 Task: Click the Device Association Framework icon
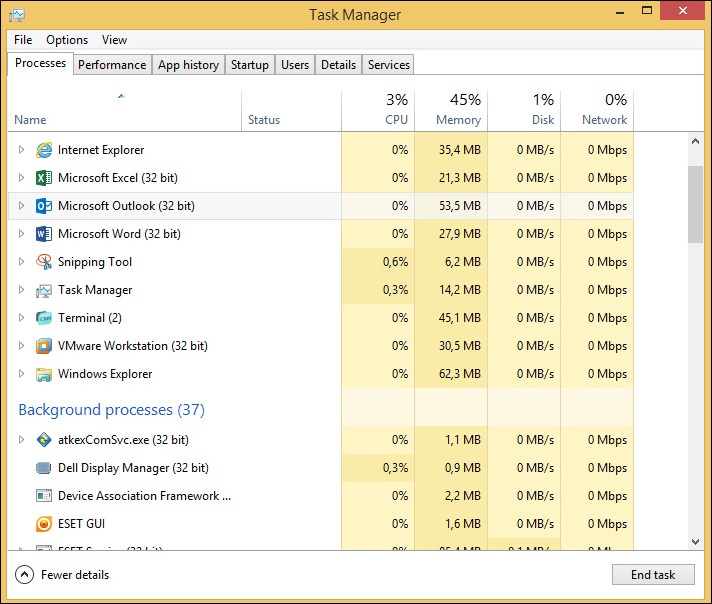tap(44, 496)
